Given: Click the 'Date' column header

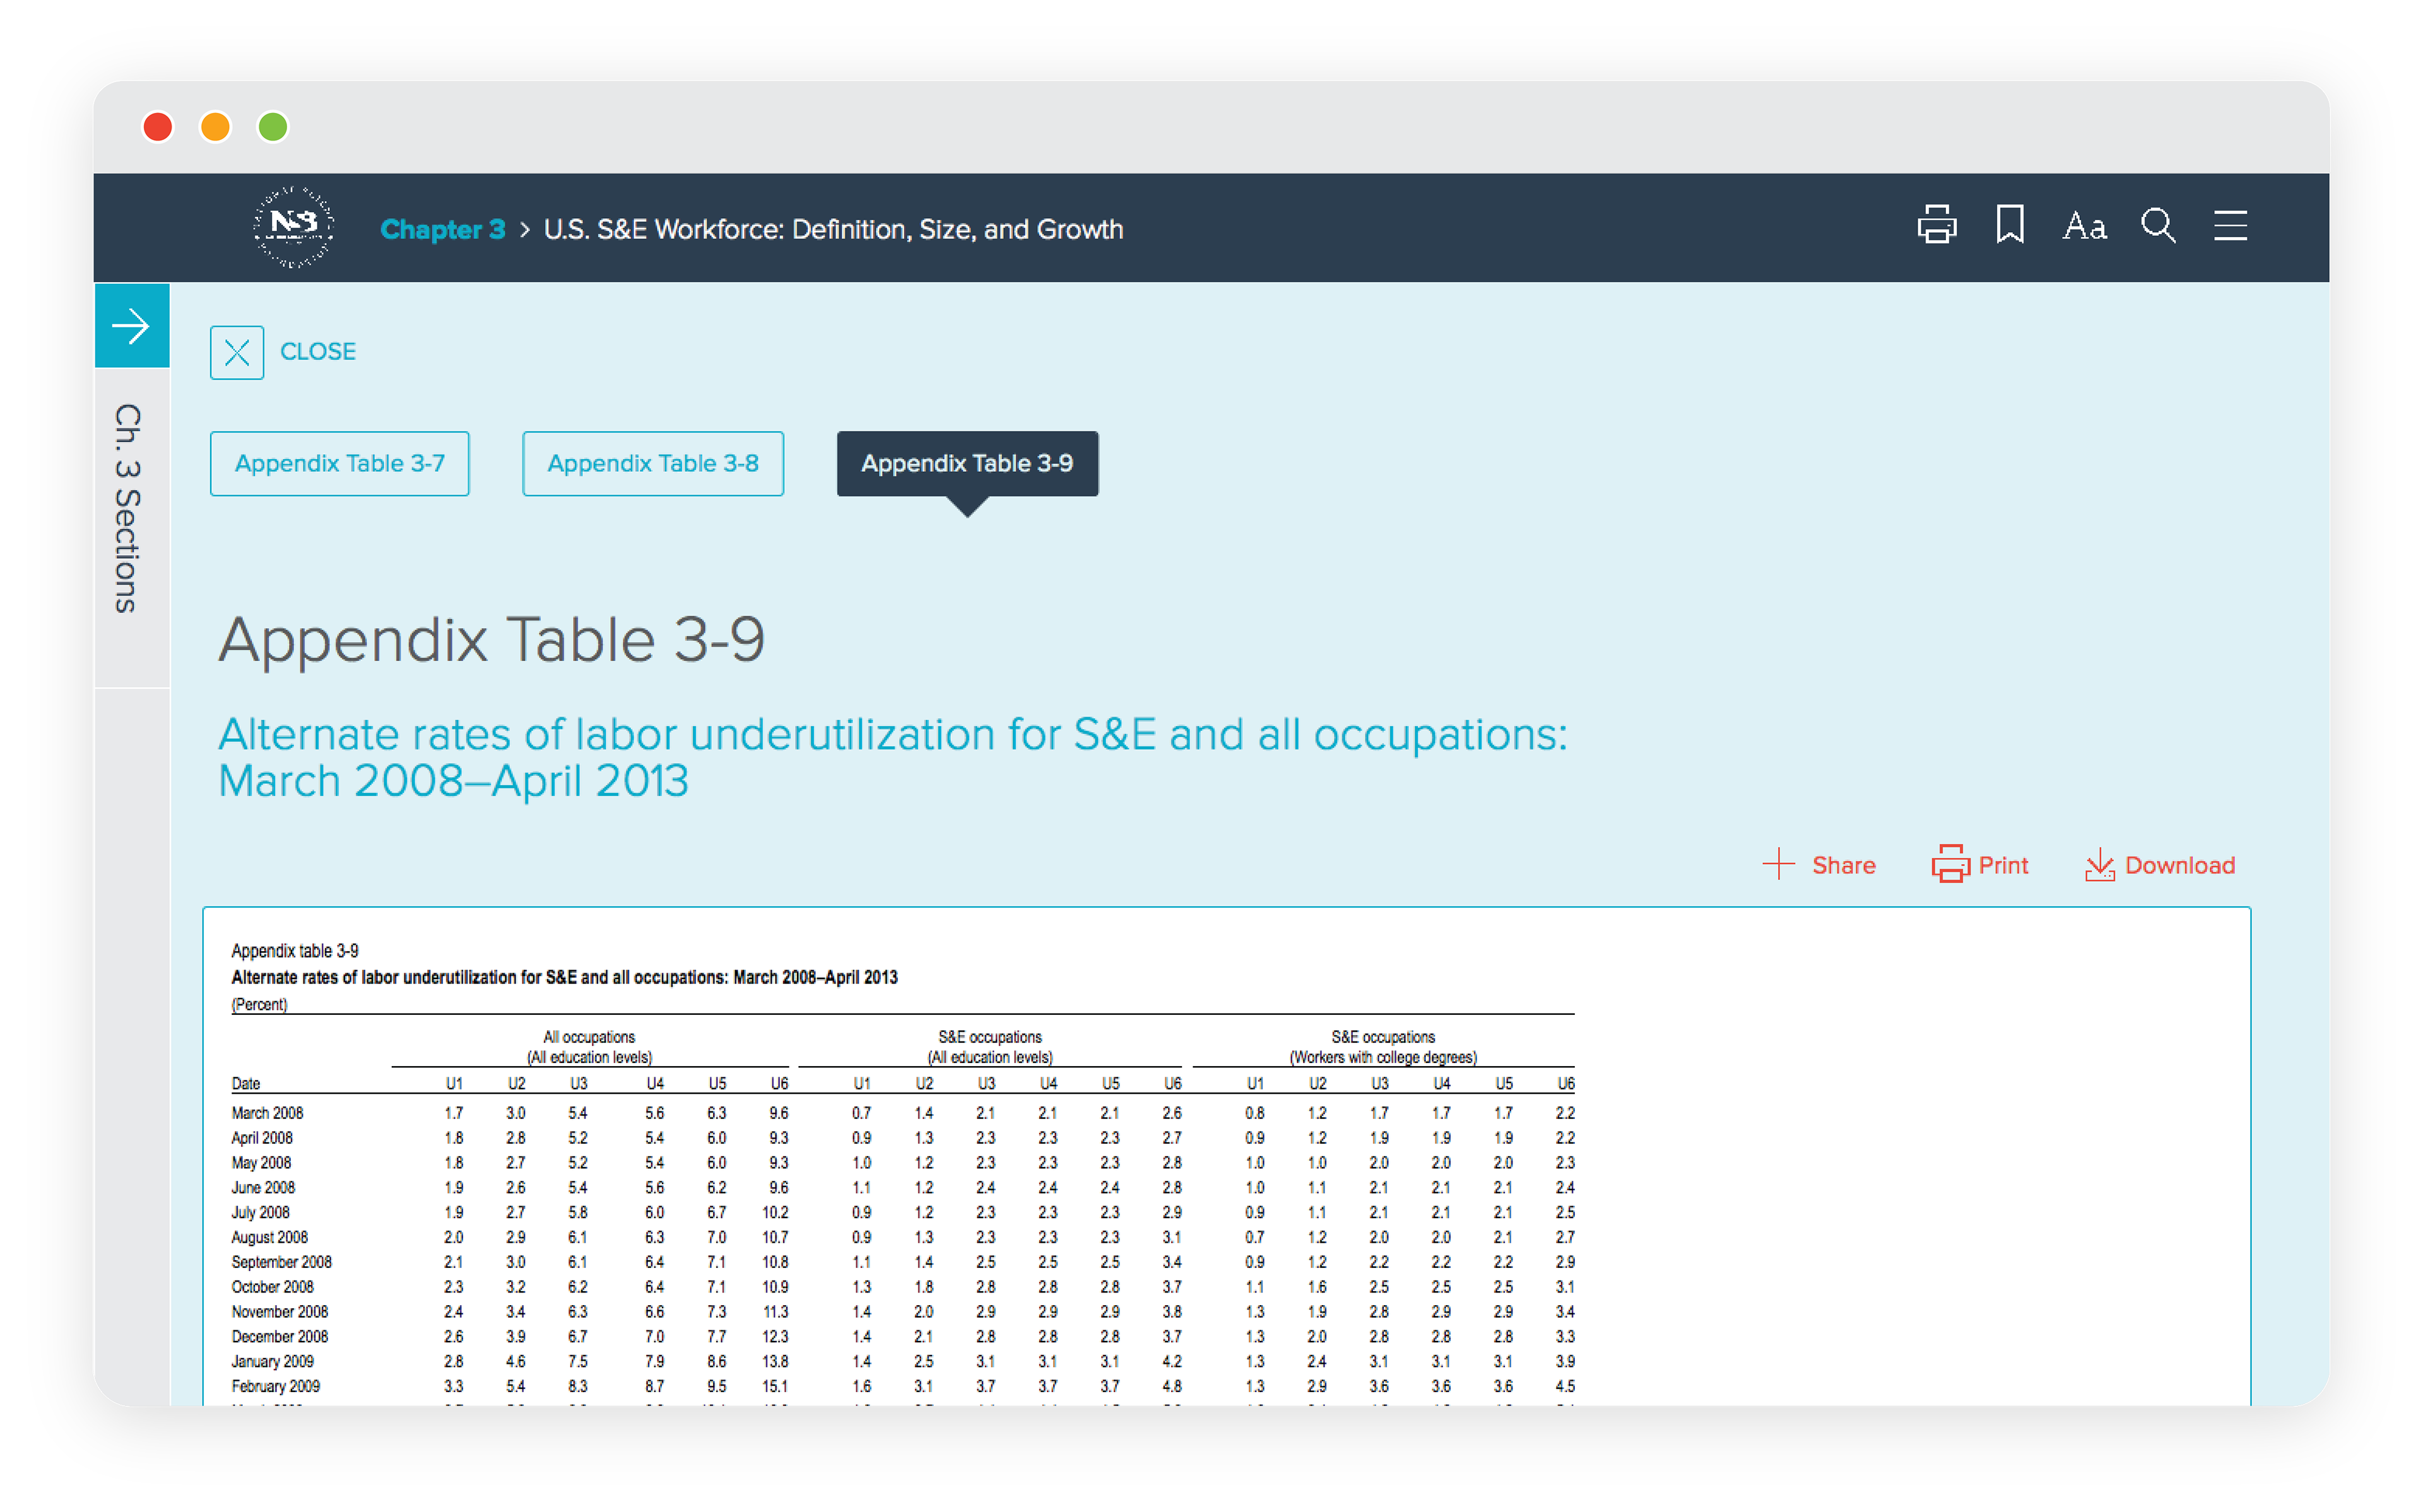Looking at the screenshot, I should pos(245,1084).
